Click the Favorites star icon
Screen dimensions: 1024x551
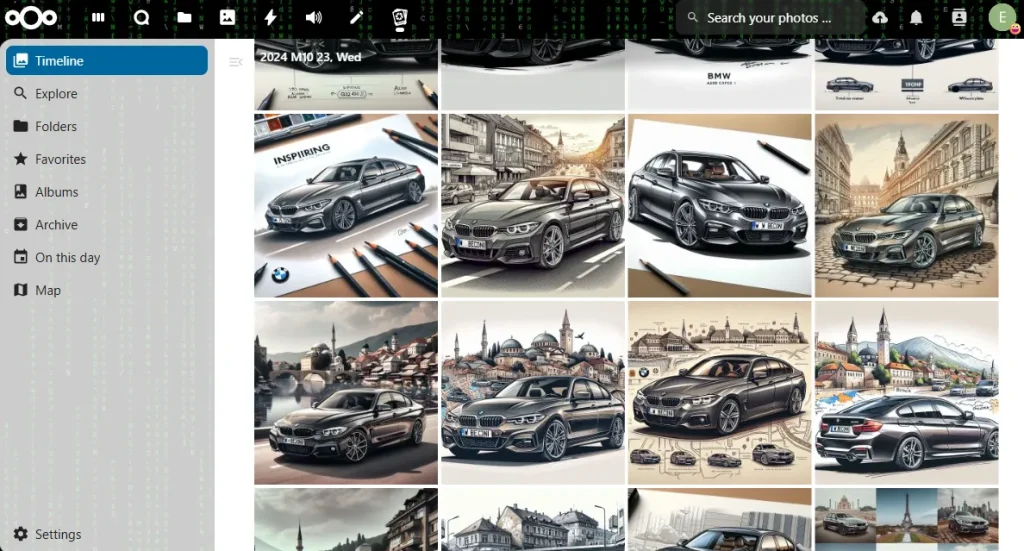coord(21,159)
